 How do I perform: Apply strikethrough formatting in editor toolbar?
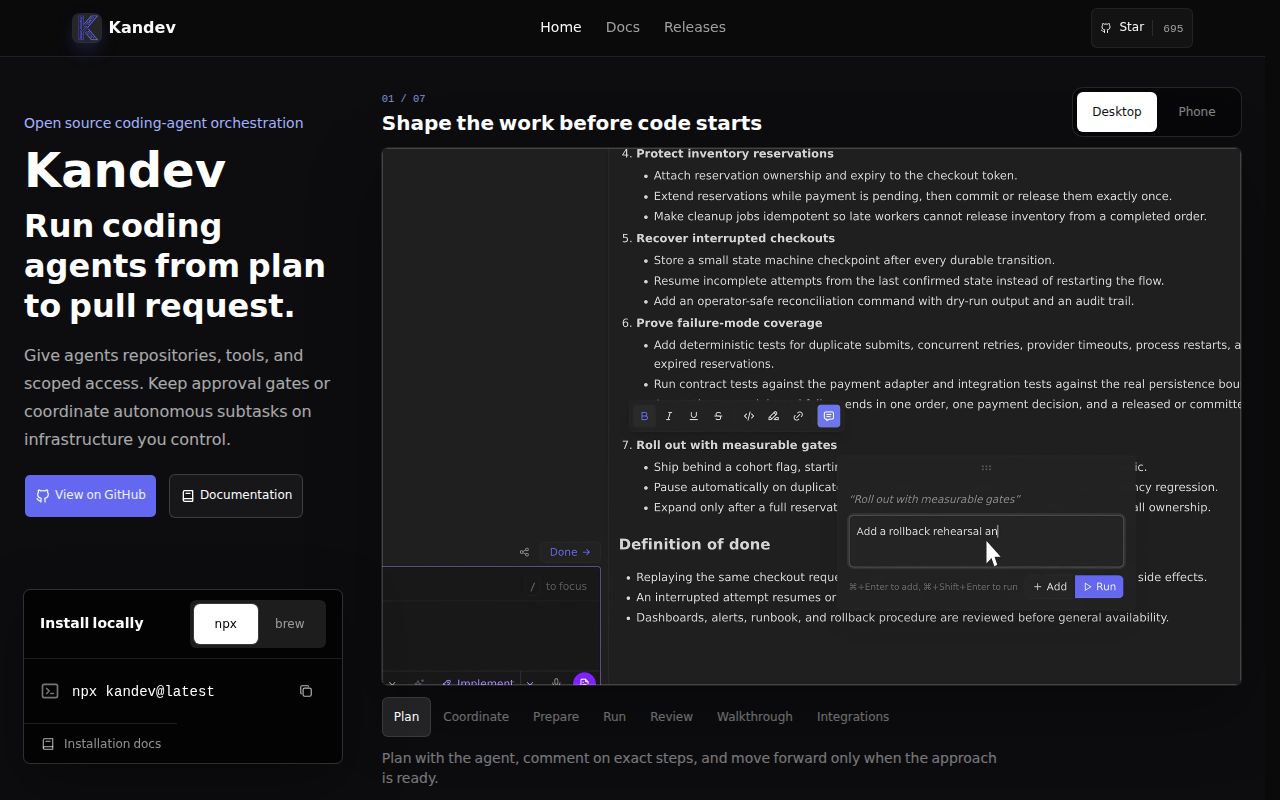(x=718, y=416)
